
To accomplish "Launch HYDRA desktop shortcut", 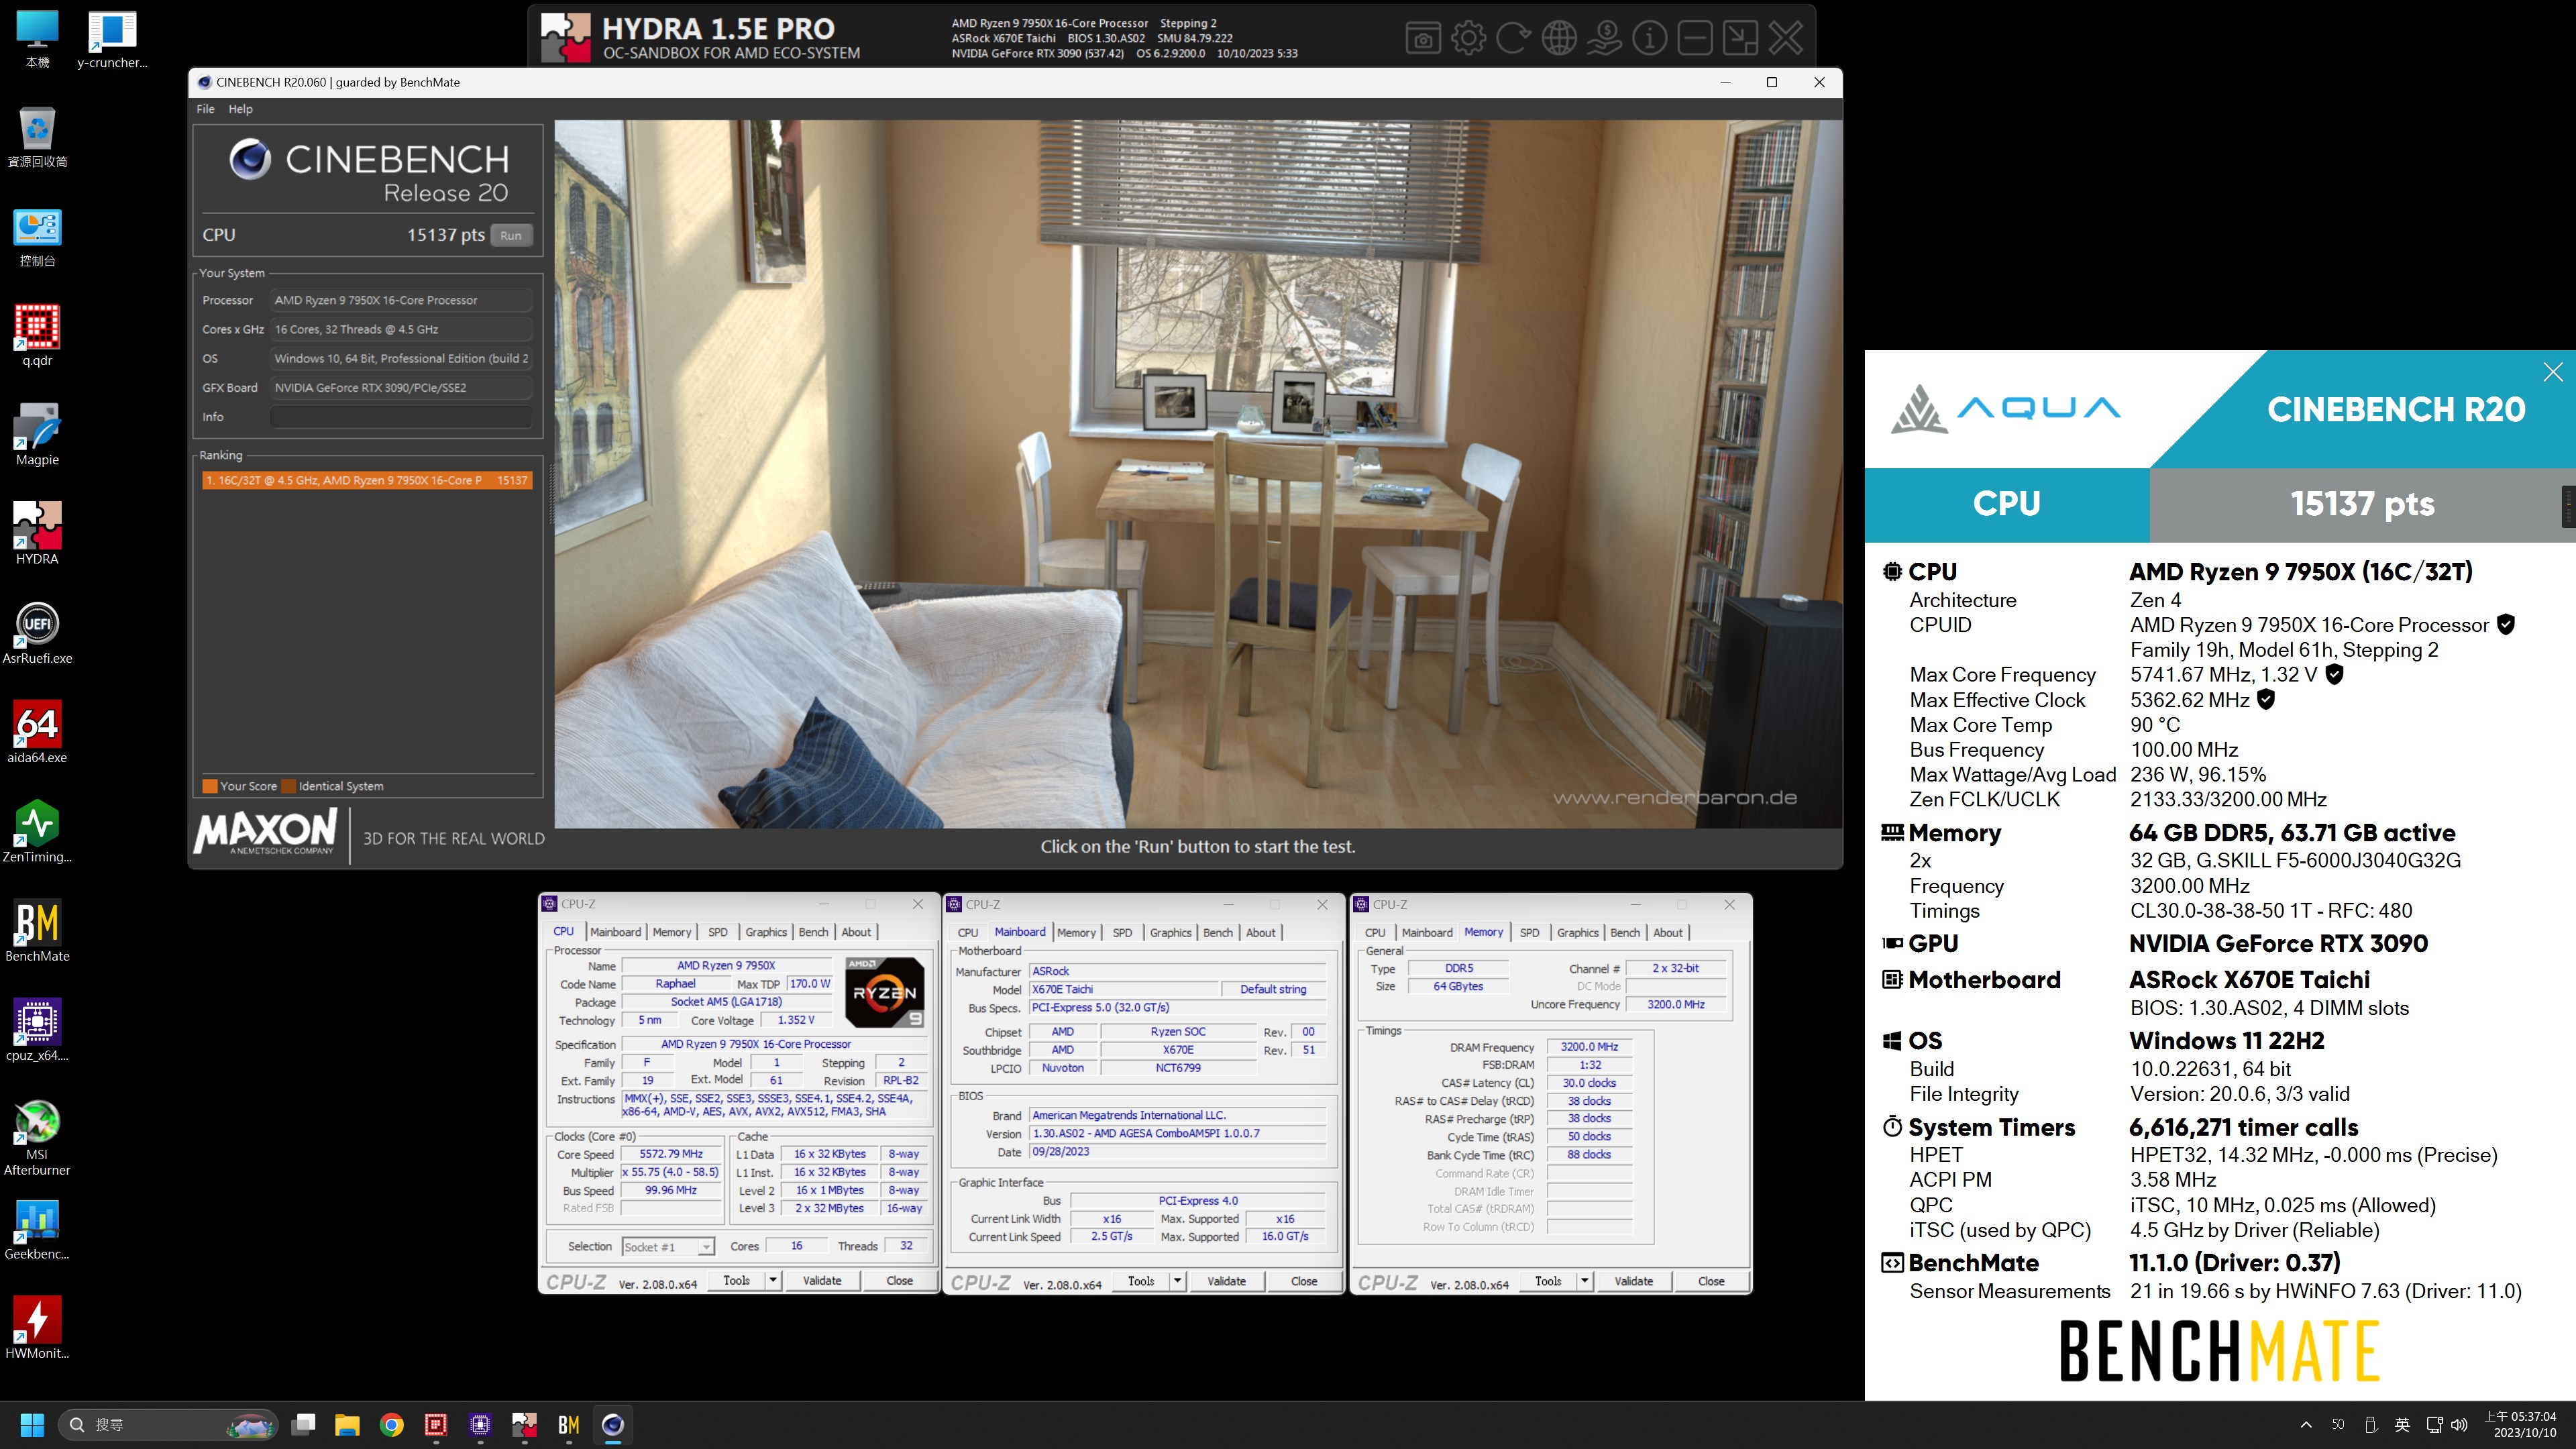I will click(x=37, y=533).
